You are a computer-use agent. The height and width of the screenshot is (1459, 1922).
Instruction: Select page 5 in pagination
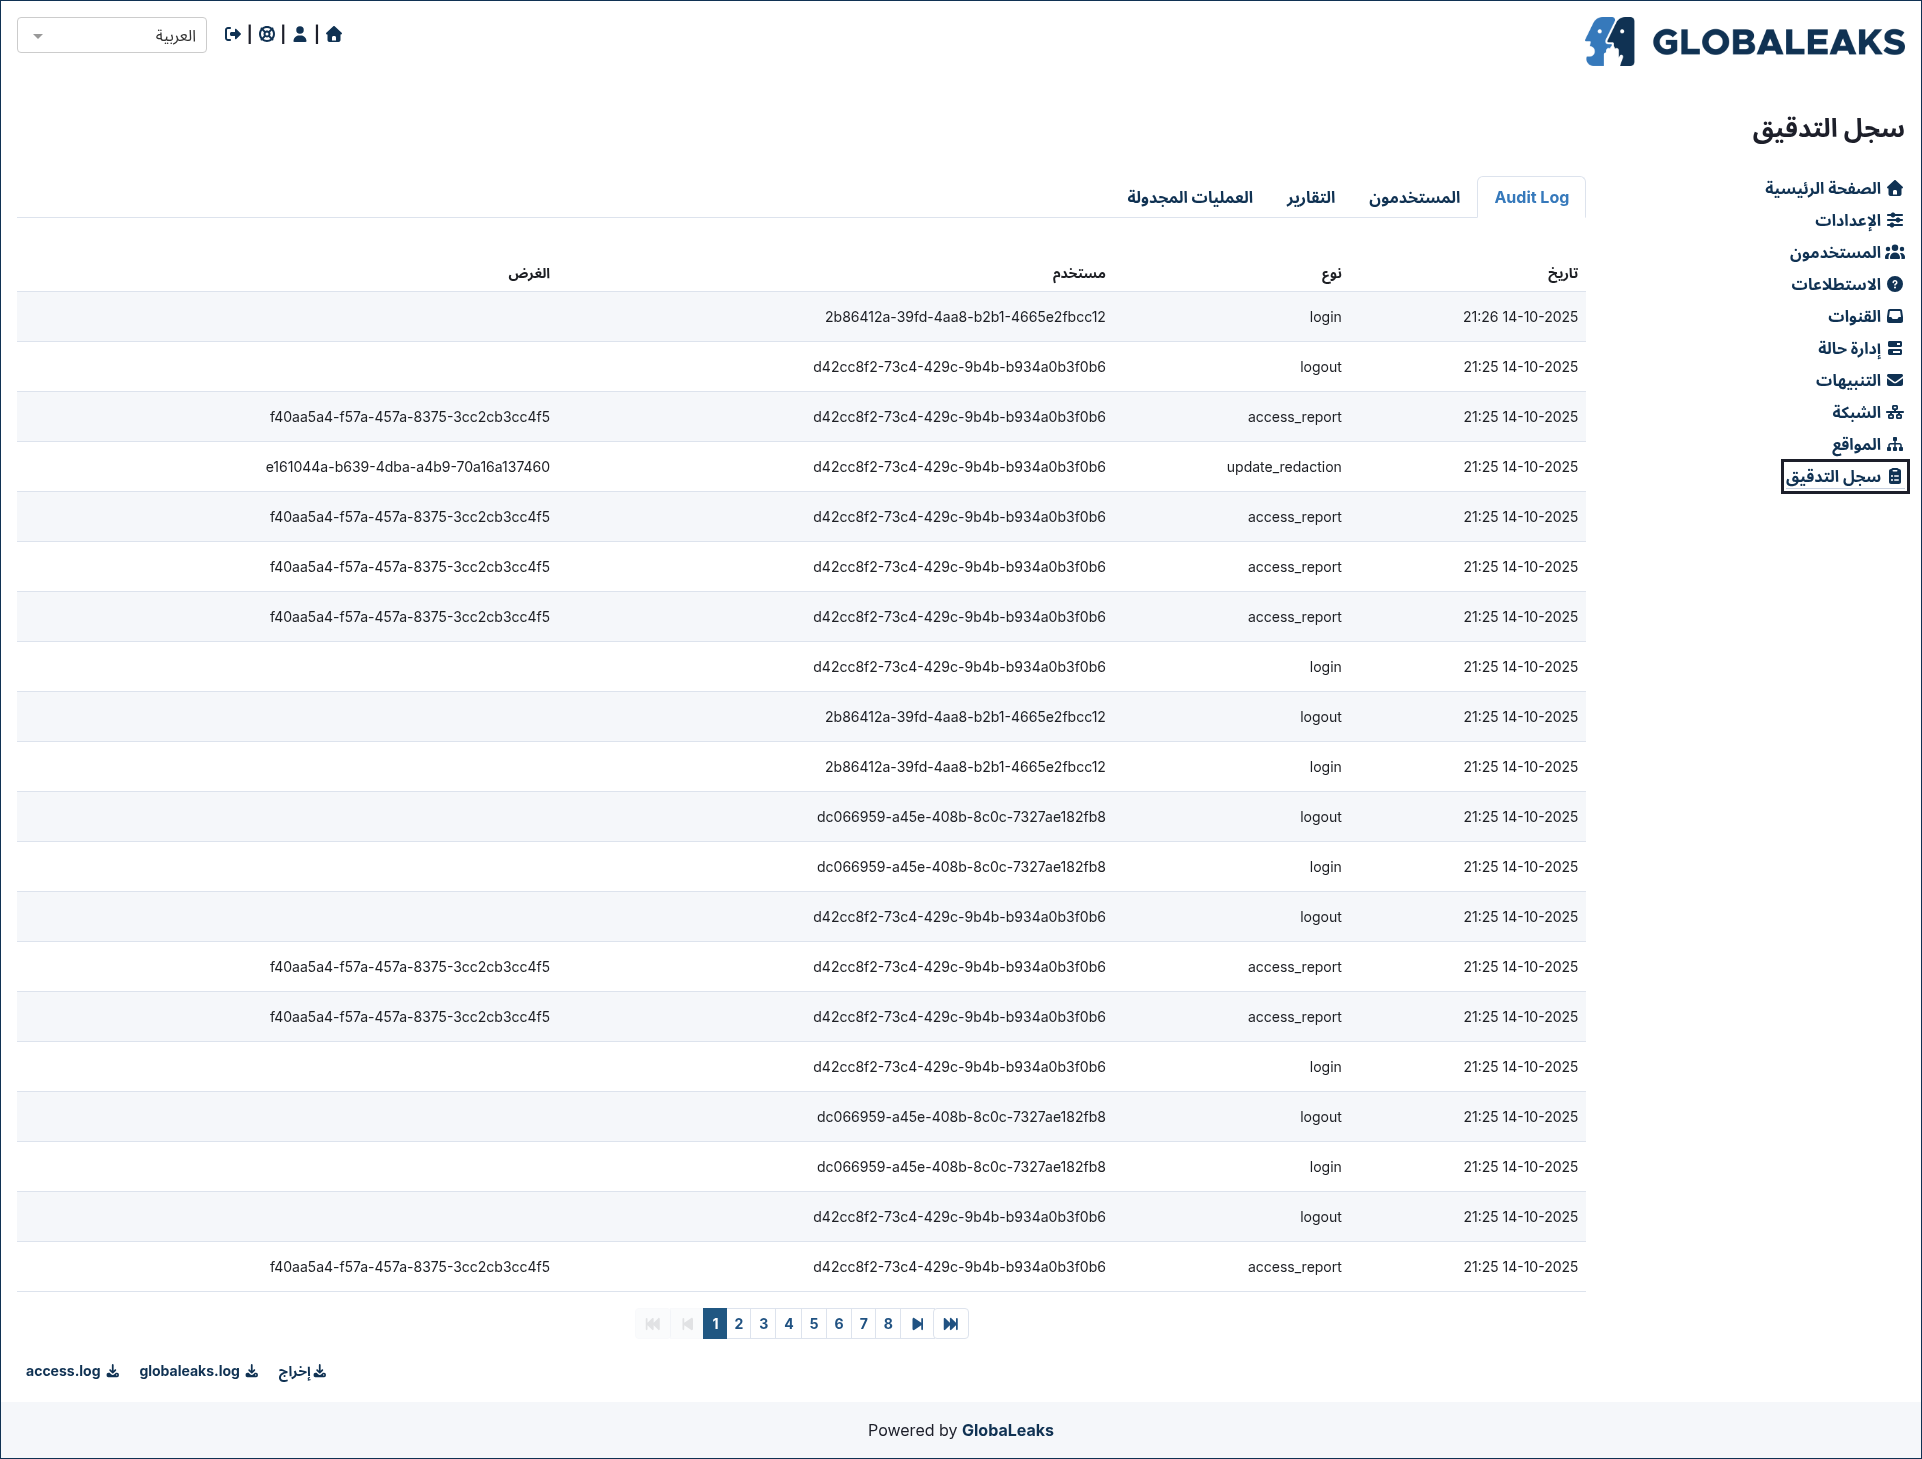pyautogui.click(x=814, y=1323)
